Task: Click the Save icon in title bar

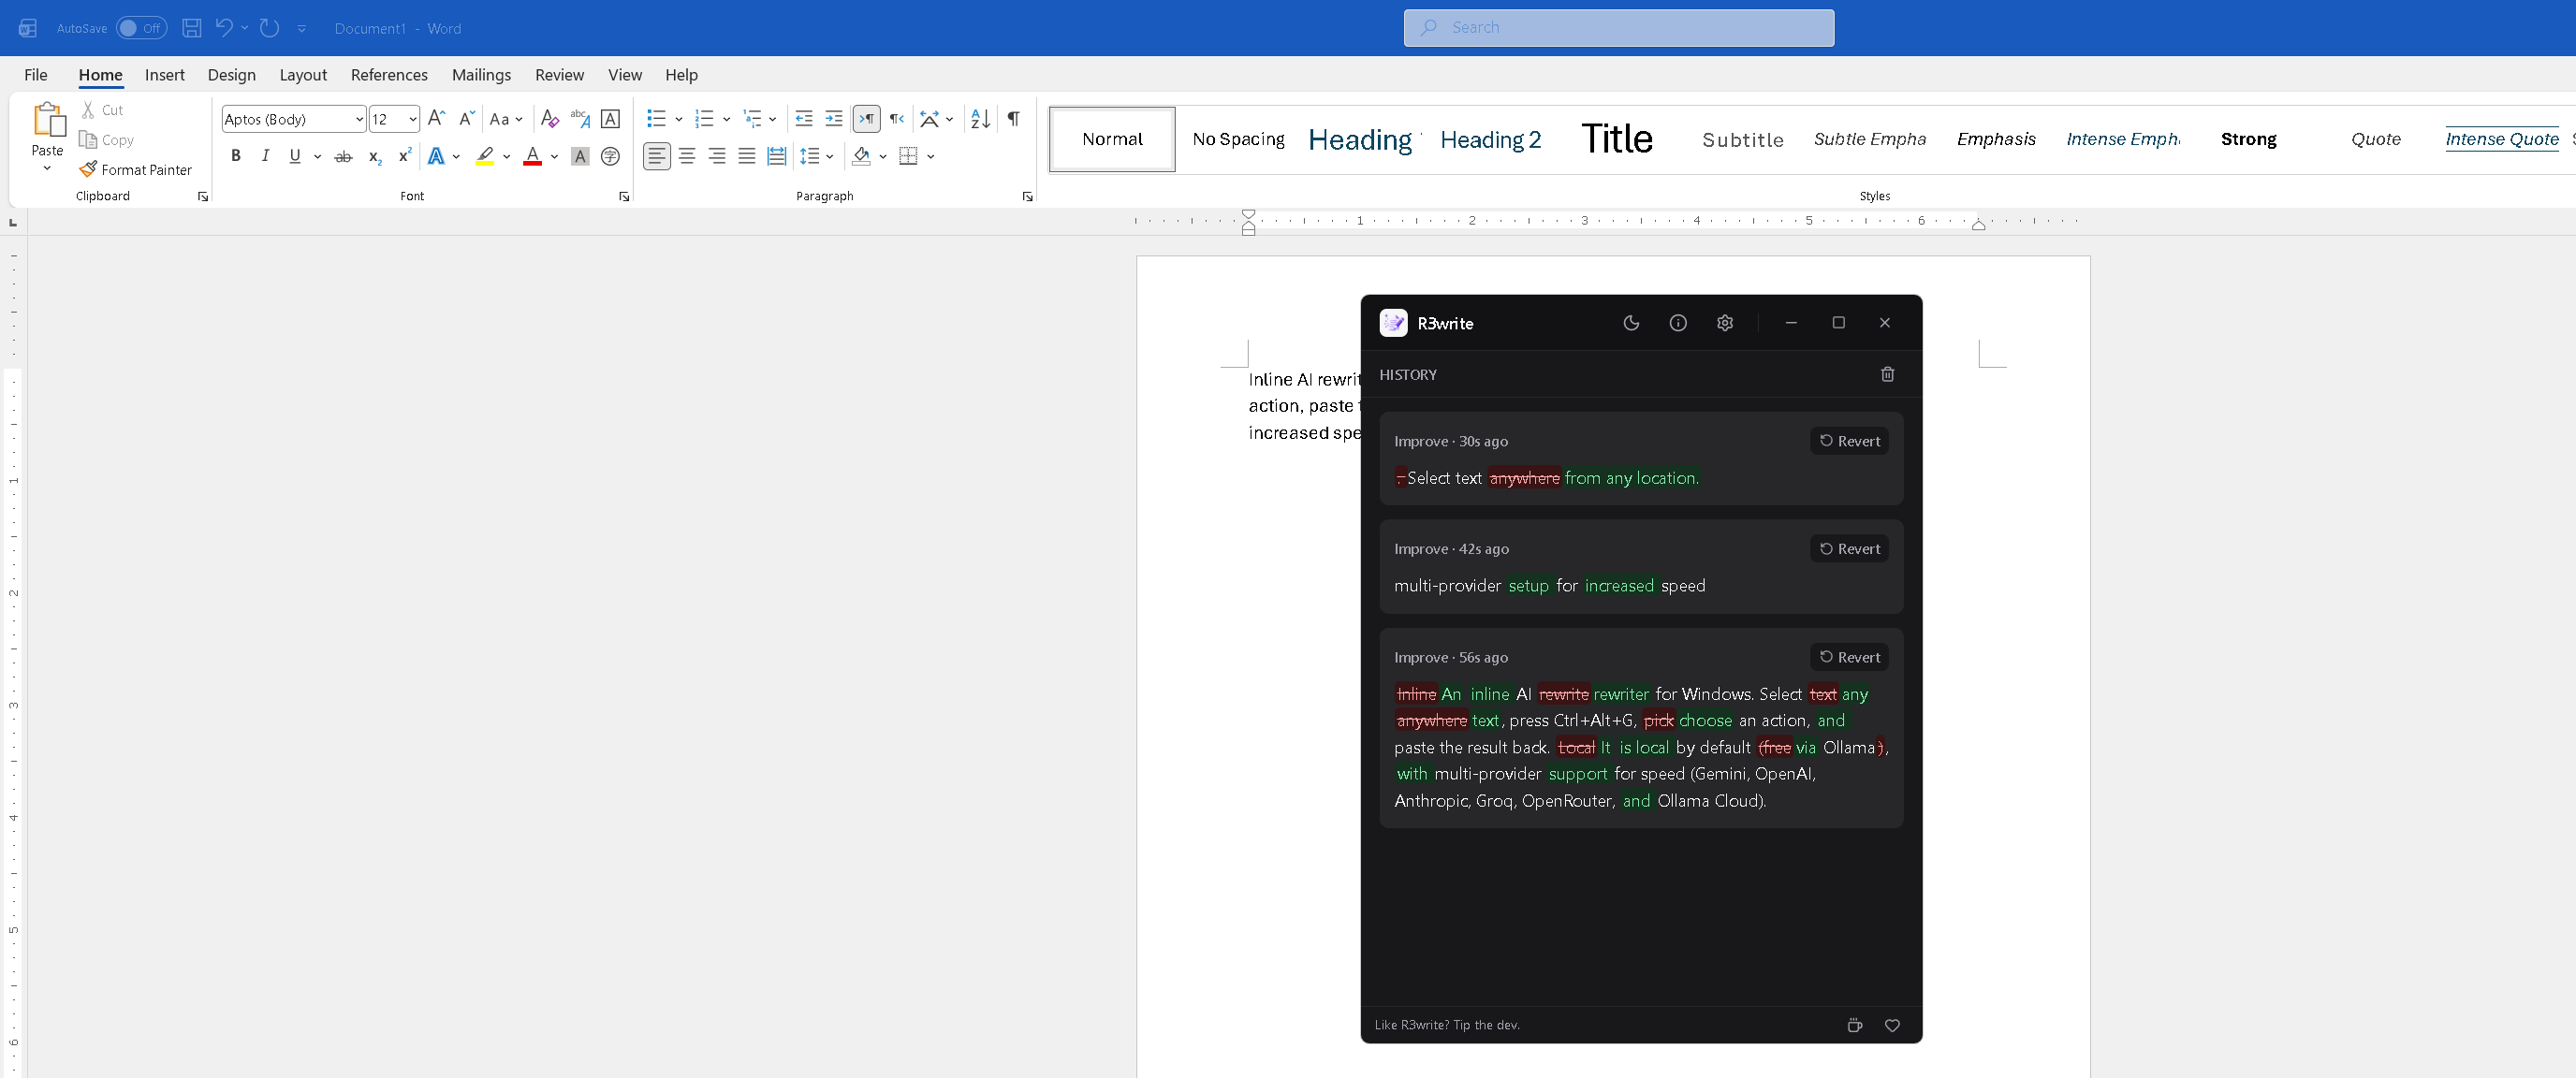Action: tap(191, 28)
